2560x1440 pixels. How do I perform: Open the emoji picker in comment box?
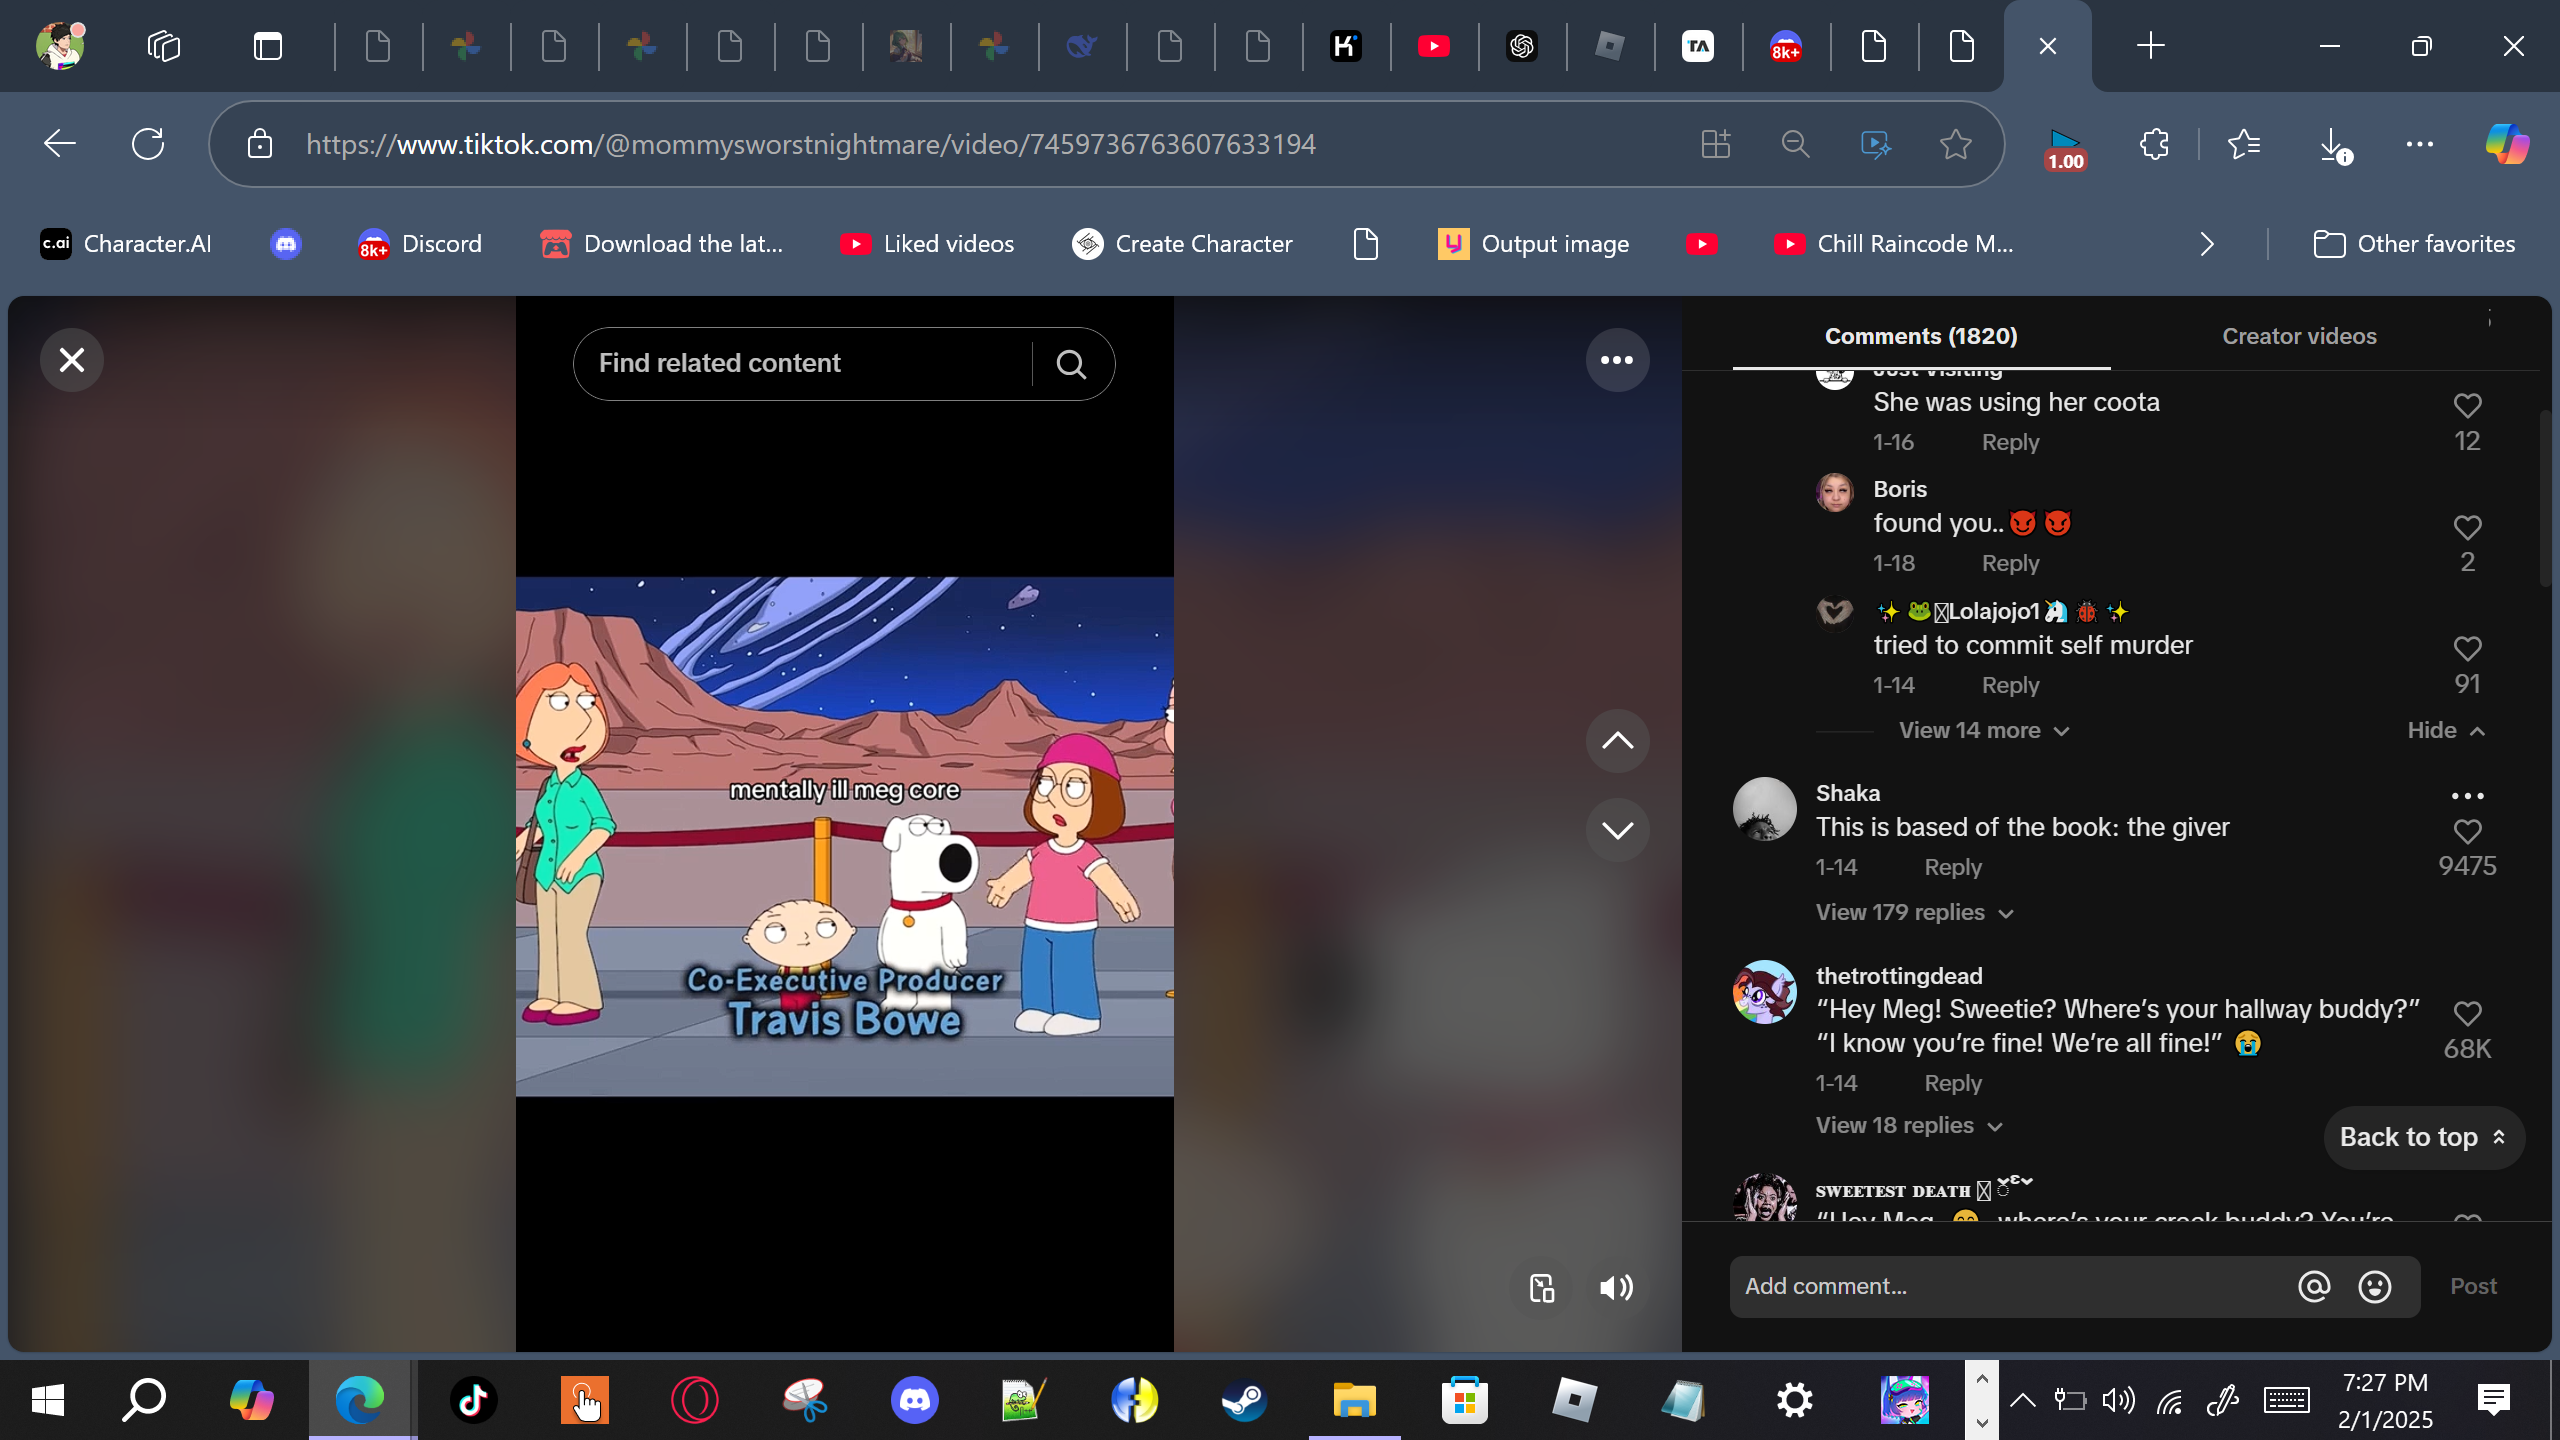(2374, 1287)
